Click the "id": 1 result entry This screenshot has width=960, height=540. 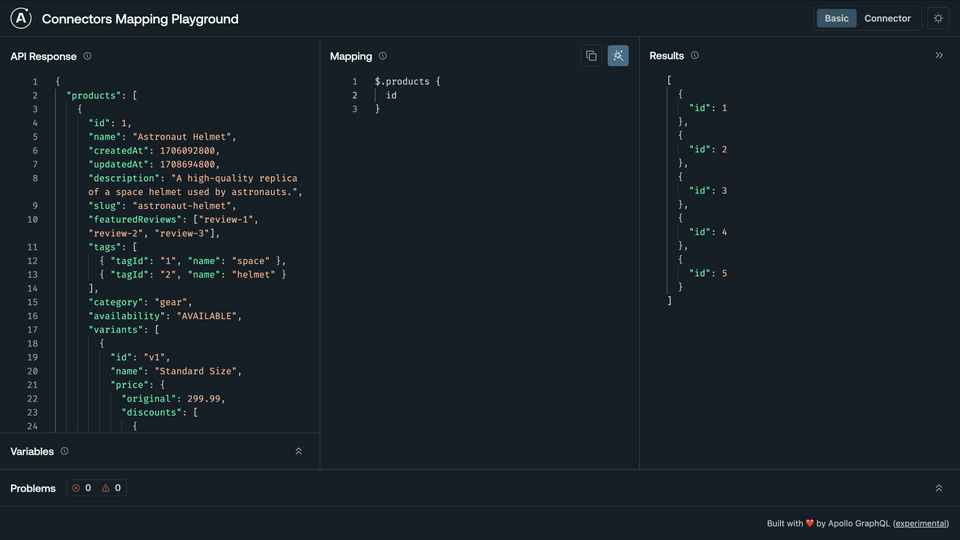click(x=708, y=108)
